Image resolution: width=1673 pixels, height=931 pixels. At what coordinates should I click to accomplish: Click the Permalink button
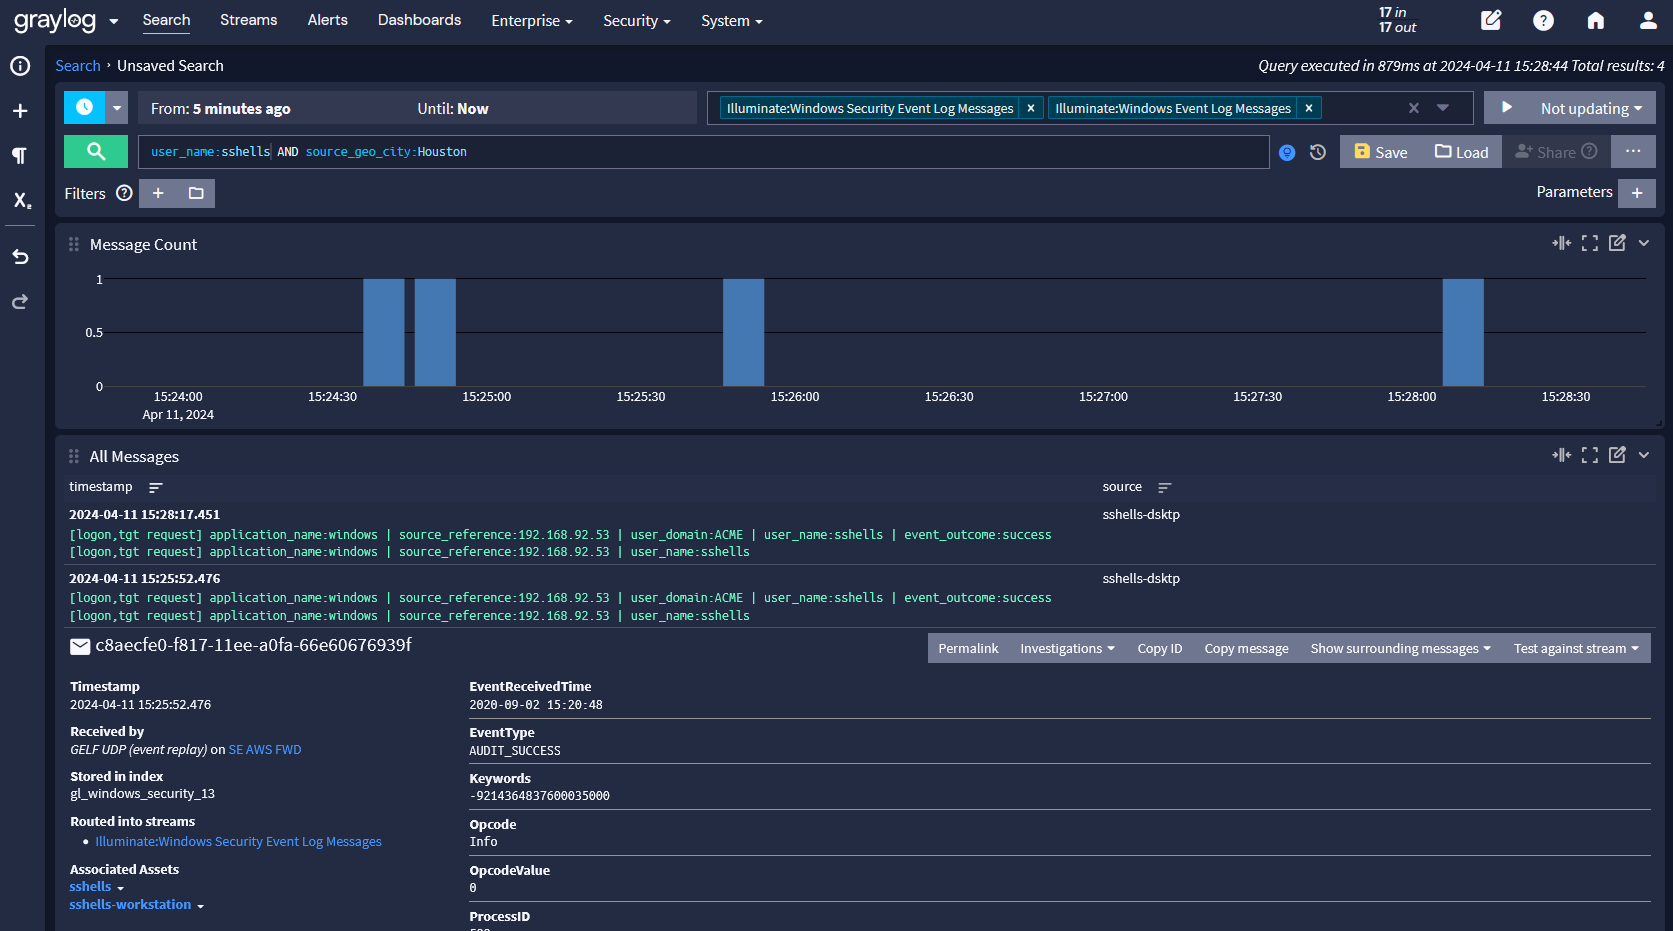click(967, 648)
